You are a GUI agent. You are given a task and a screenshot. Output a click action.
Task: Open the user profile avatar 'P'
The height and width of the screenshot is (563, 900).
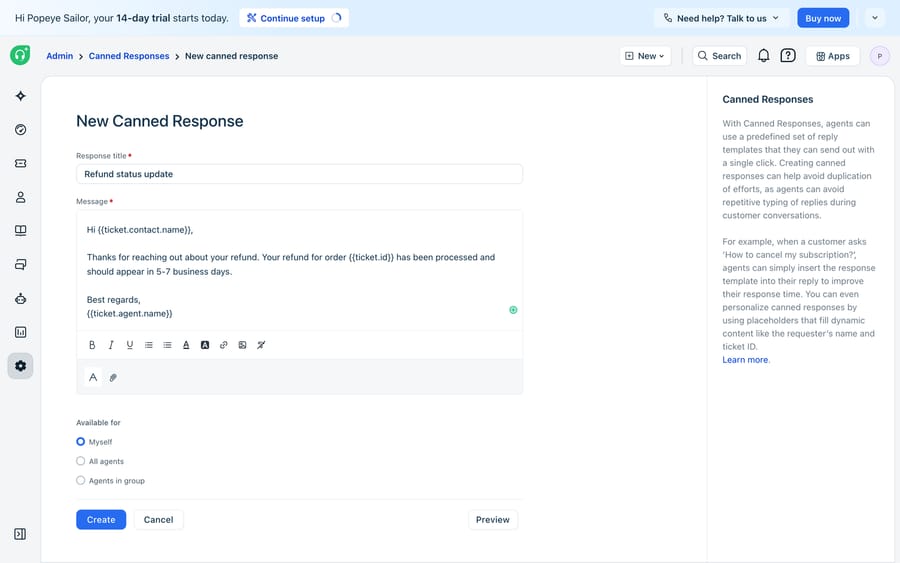879,56
